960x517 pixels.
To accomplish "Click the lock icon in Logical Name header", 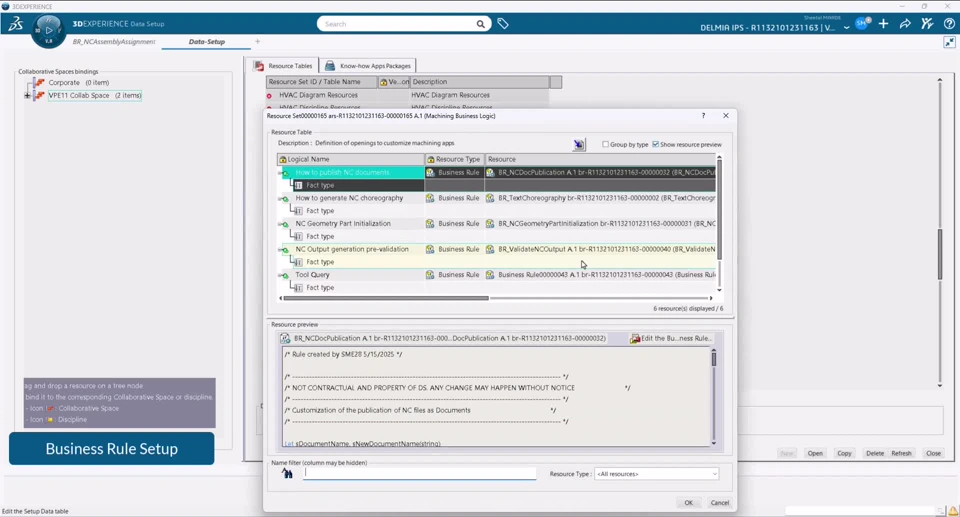I will tap(283, 159).
